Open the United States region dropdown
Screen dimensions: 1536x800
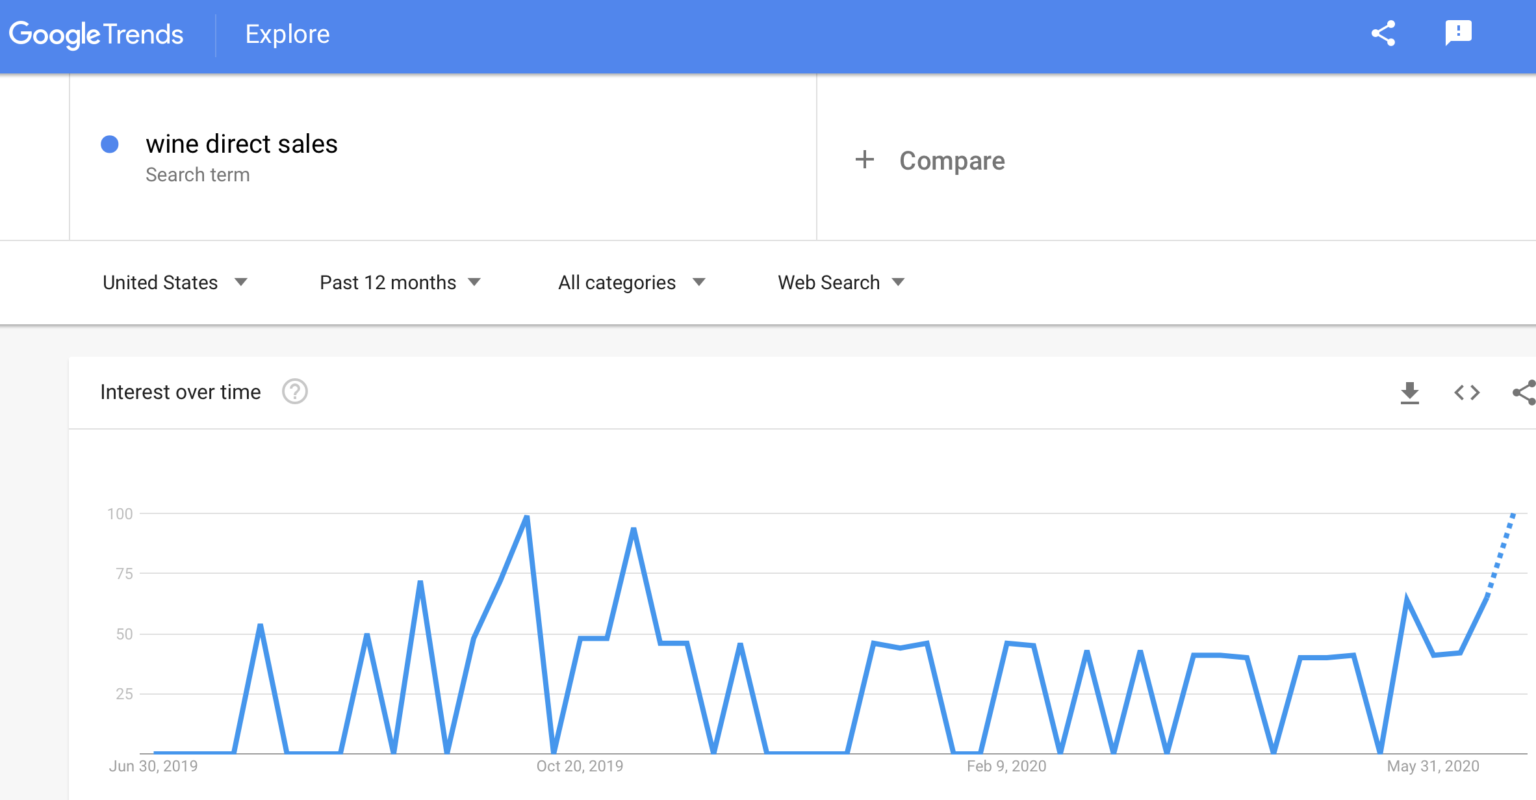click(x=175, y=283)
